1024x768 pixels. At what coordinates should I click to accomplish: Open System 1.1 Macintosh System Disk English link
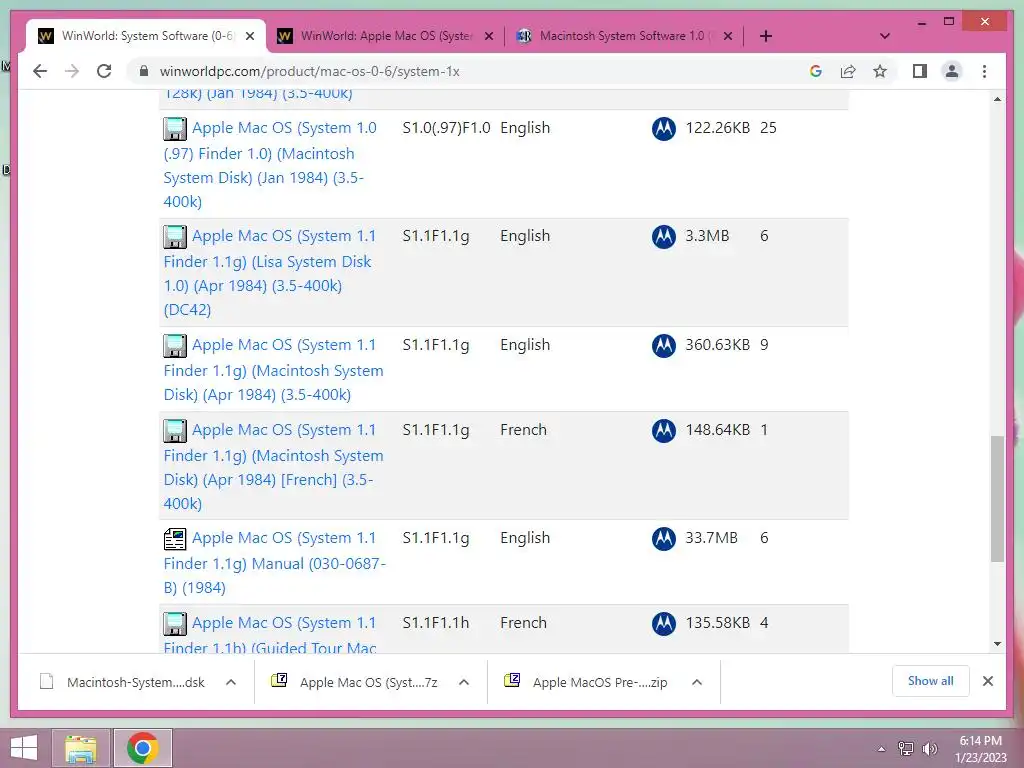(x=273, y=369)
